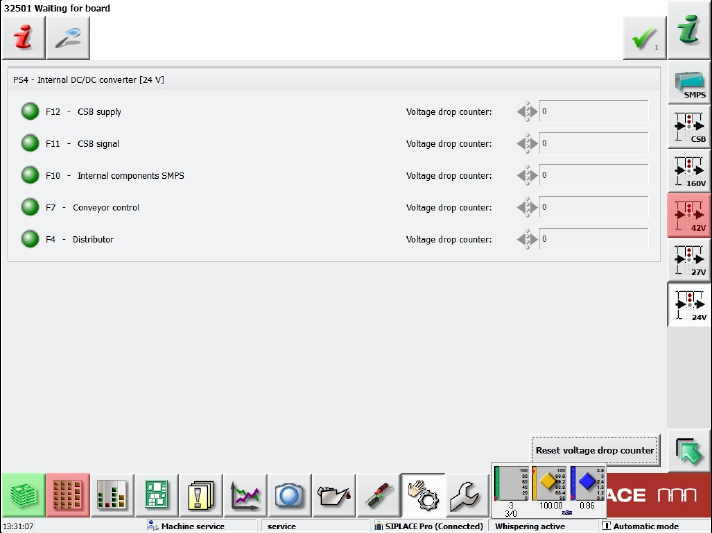The height and width of the screenshot is (533, 712).
Task: Click F12 voltage drop counter field
Action: point(593,111)
